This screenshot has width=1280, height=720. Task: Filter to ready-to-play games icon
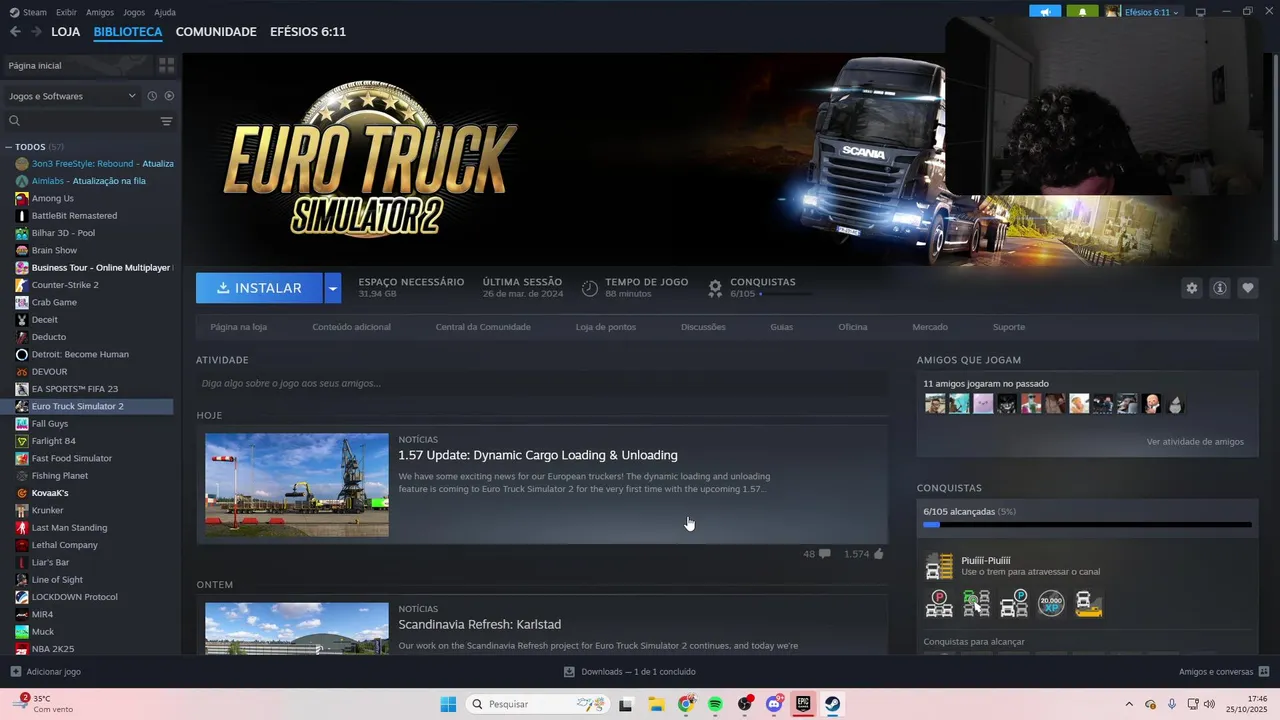[x=169, y=96]
